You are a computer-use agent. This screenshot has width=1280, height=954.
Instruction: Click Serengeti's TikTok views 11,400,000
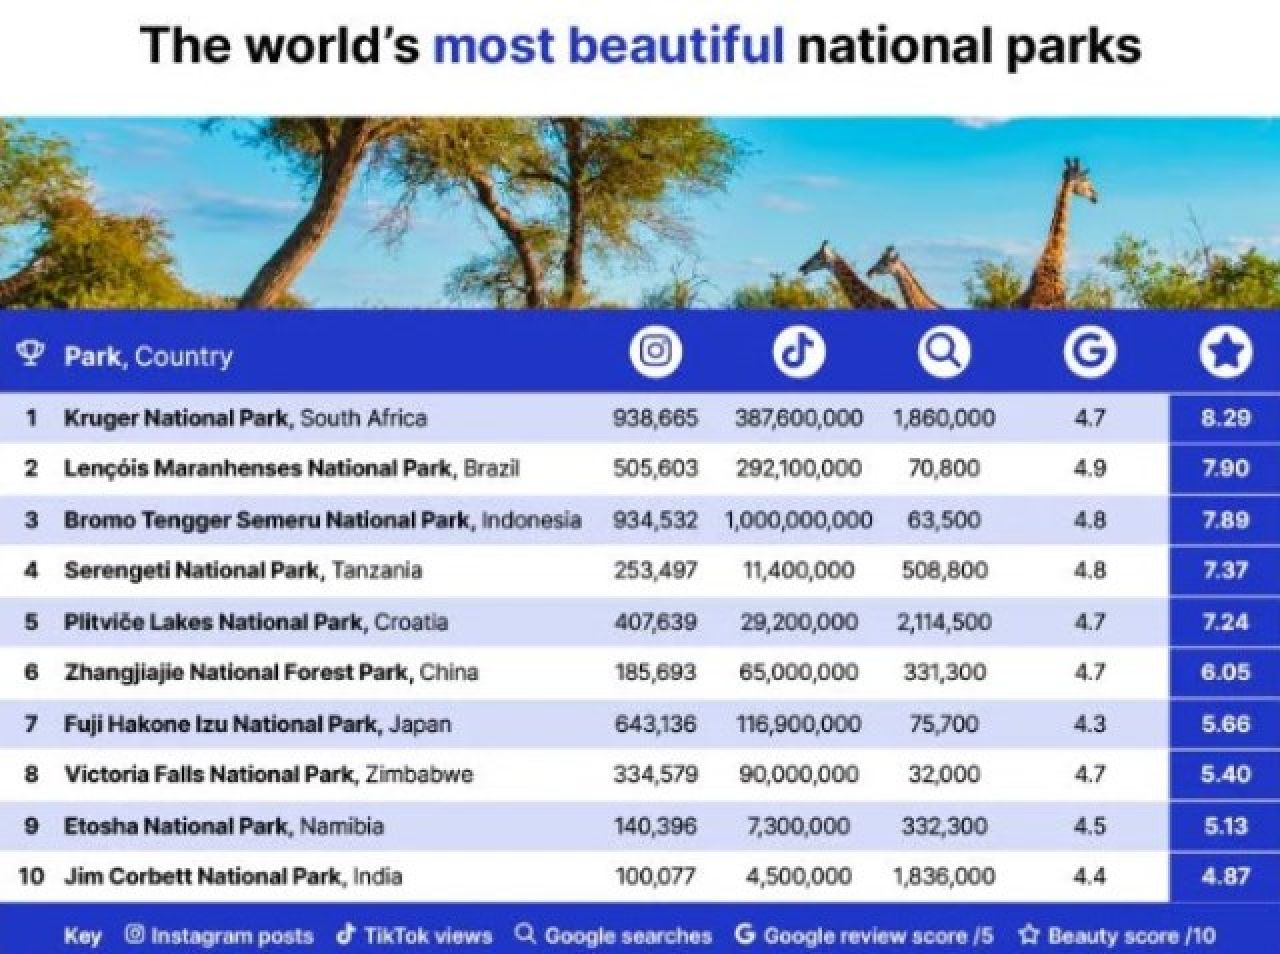pos(799,570)
